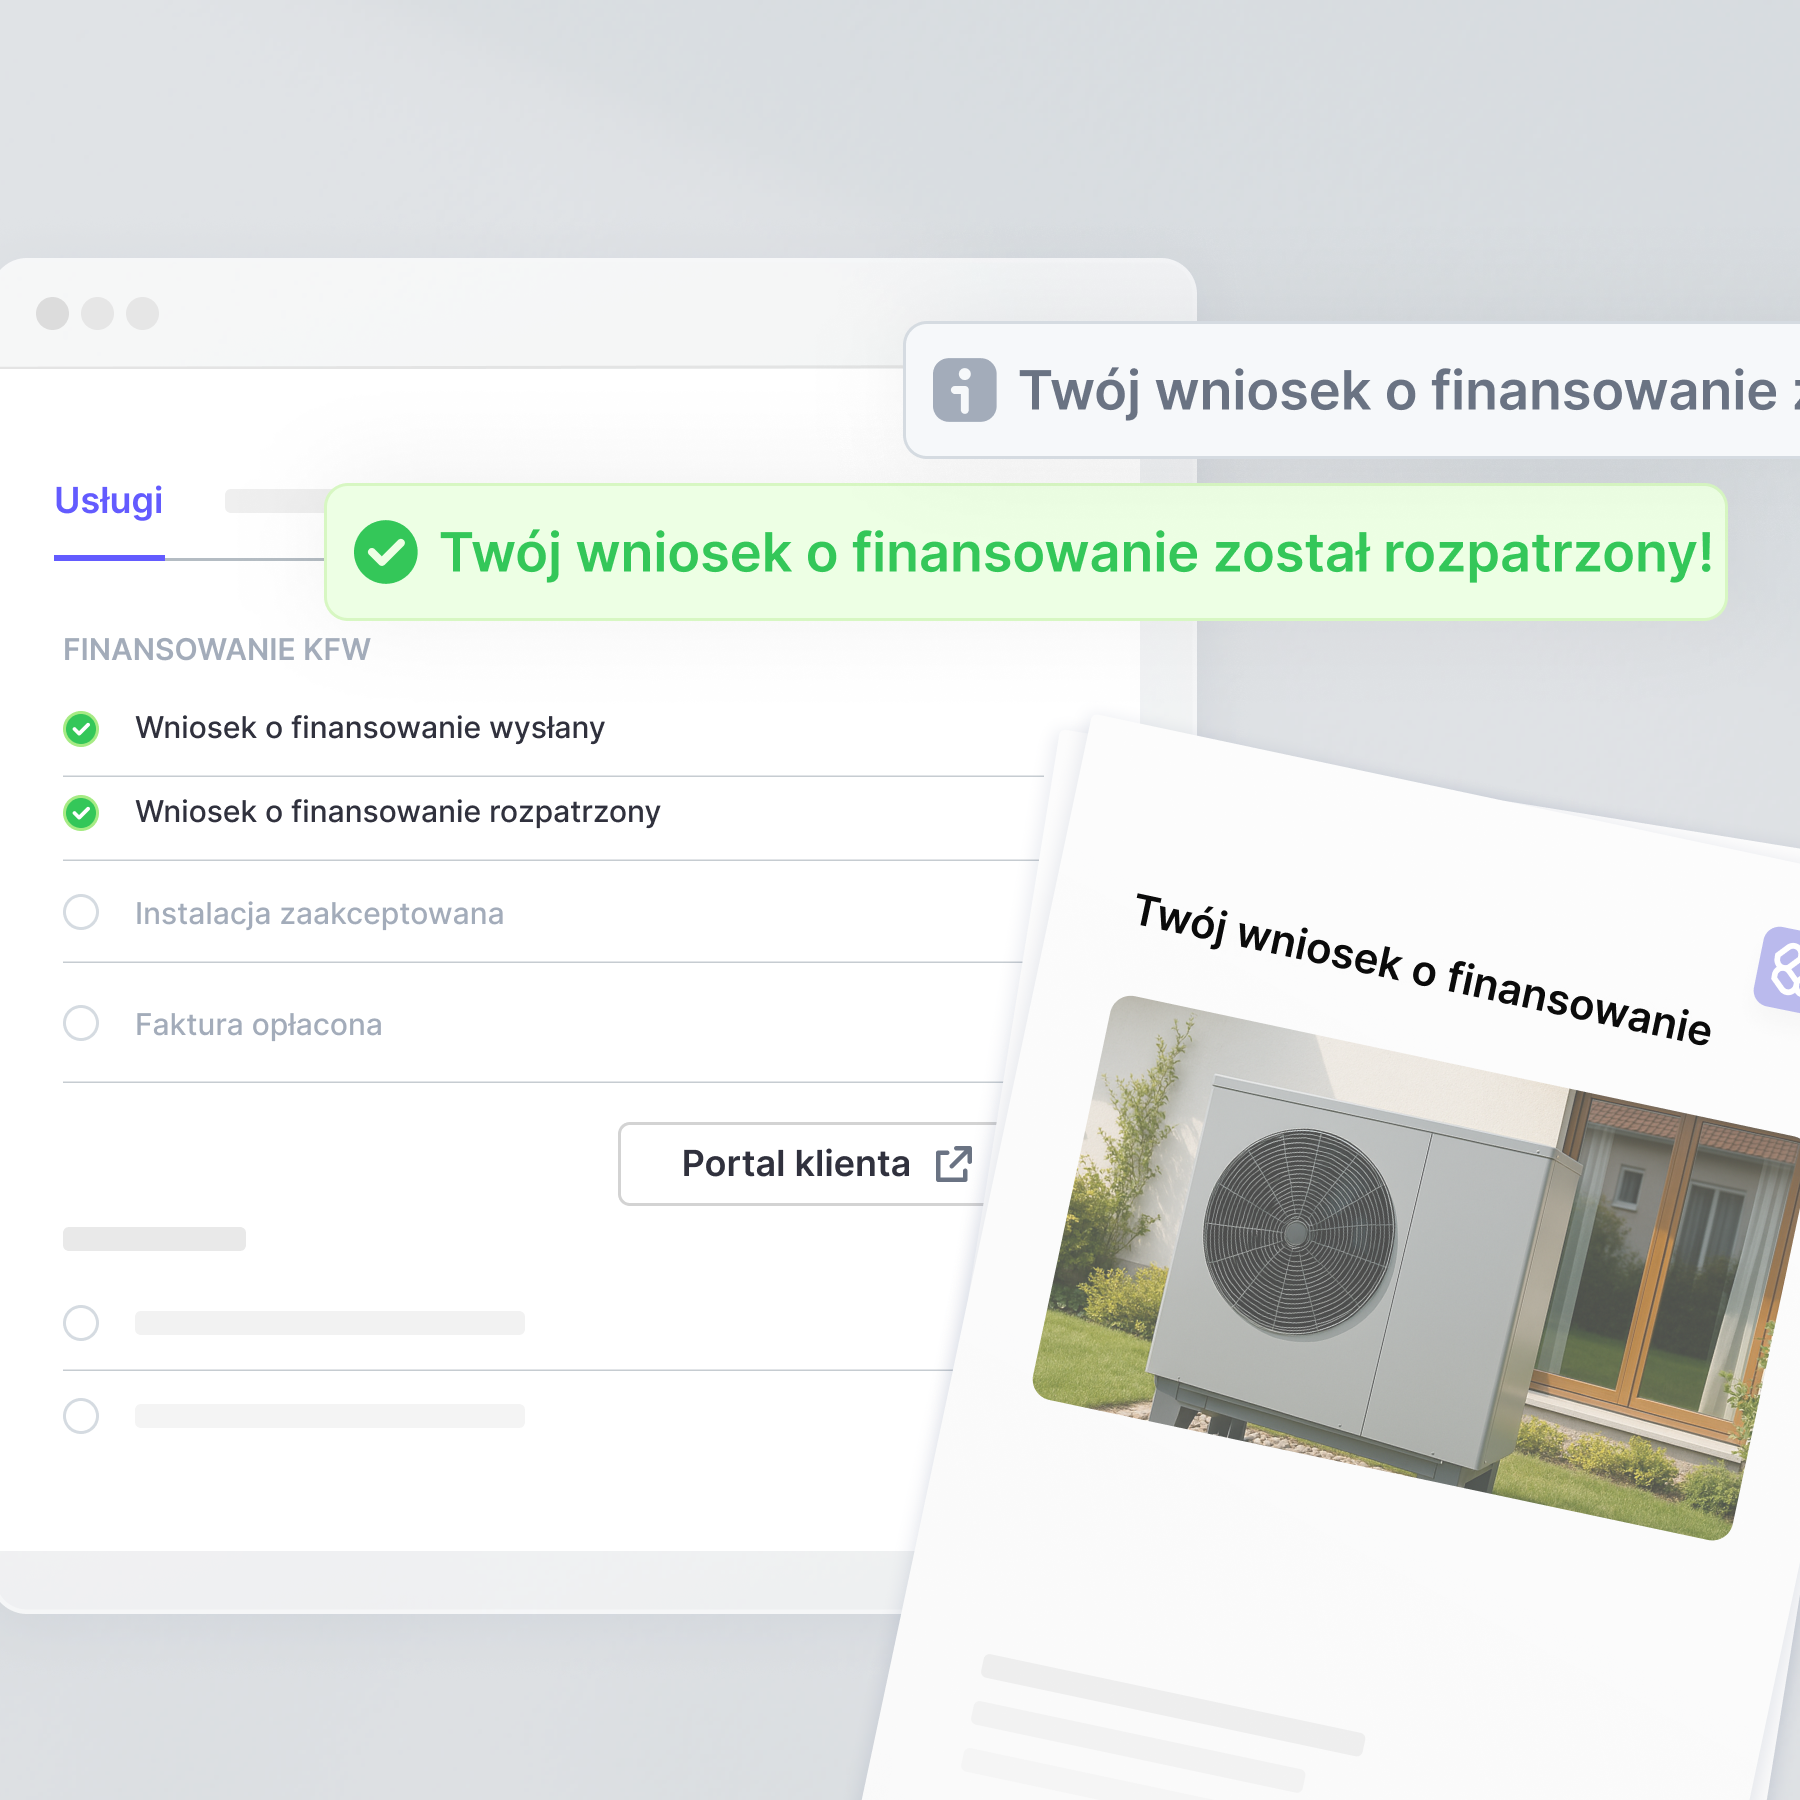Select the text Instalacja zaakceptowana

tap(319, 914)
